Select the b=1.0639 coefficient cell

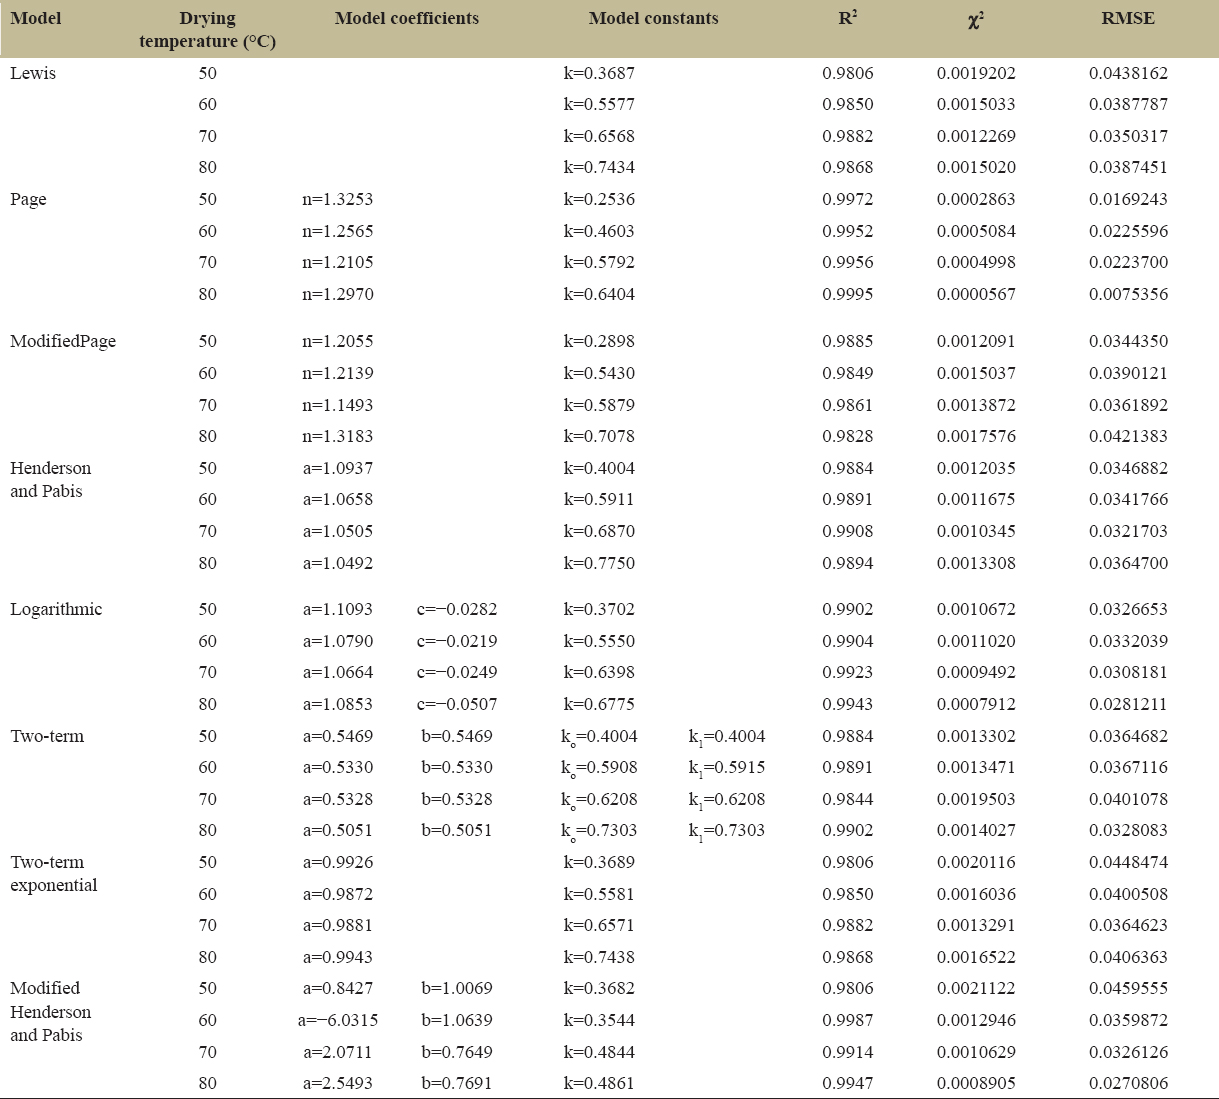point(457,1020)
